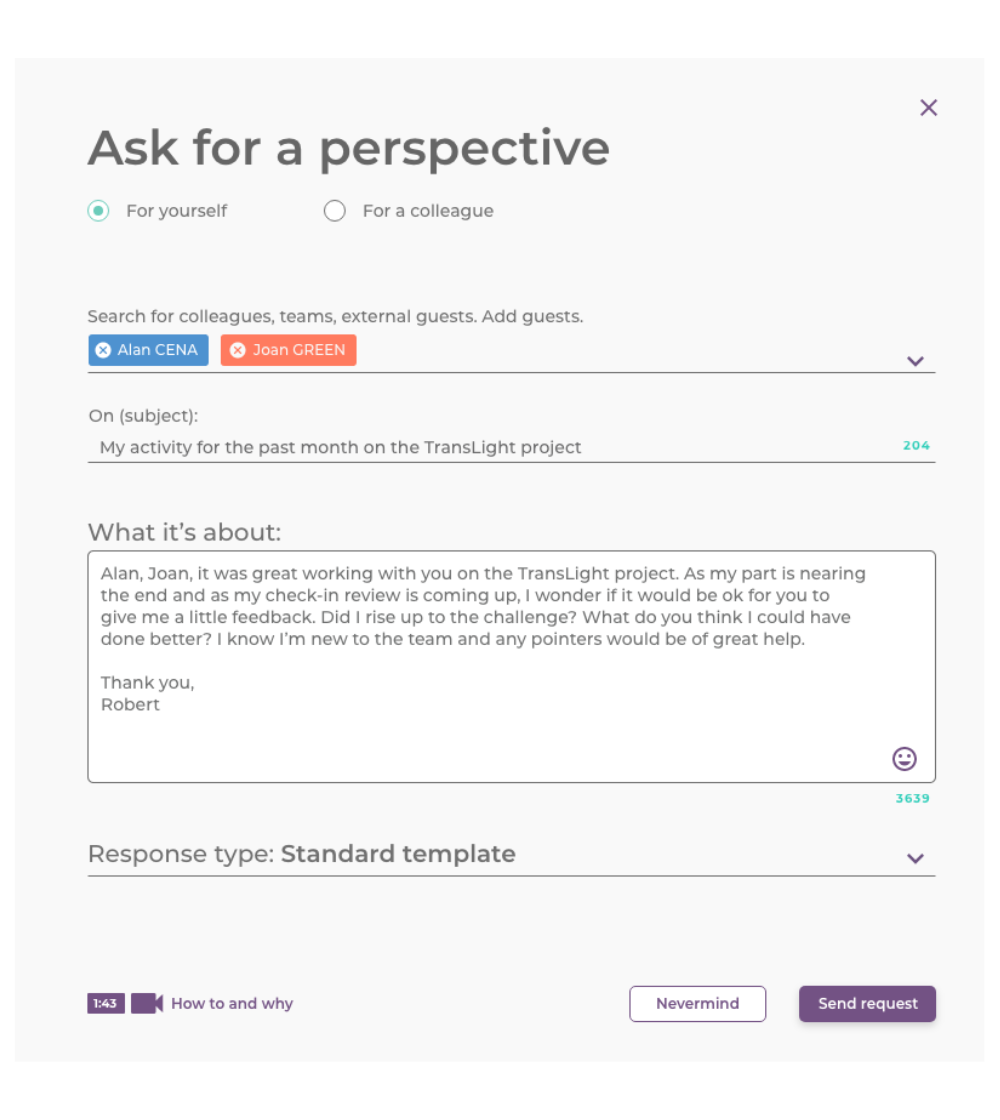Expand "Response type: Standard template" options
Viewport: 1000px width, 1120px height.
(x=913, y=858)
